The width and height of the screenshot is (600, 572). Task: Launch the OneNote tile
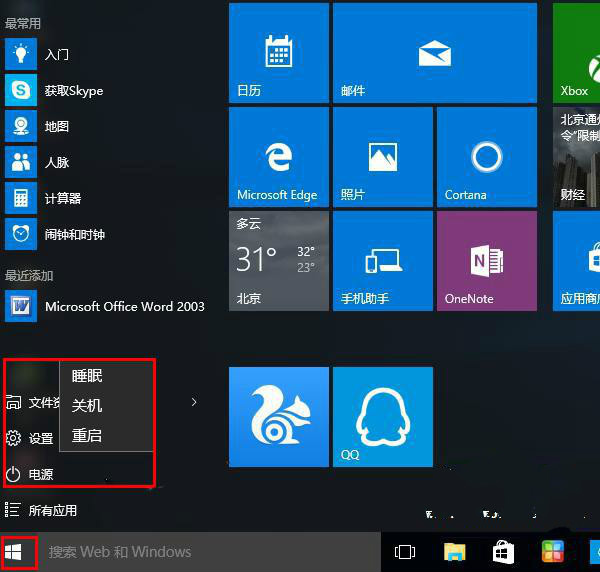coord(486,260)
